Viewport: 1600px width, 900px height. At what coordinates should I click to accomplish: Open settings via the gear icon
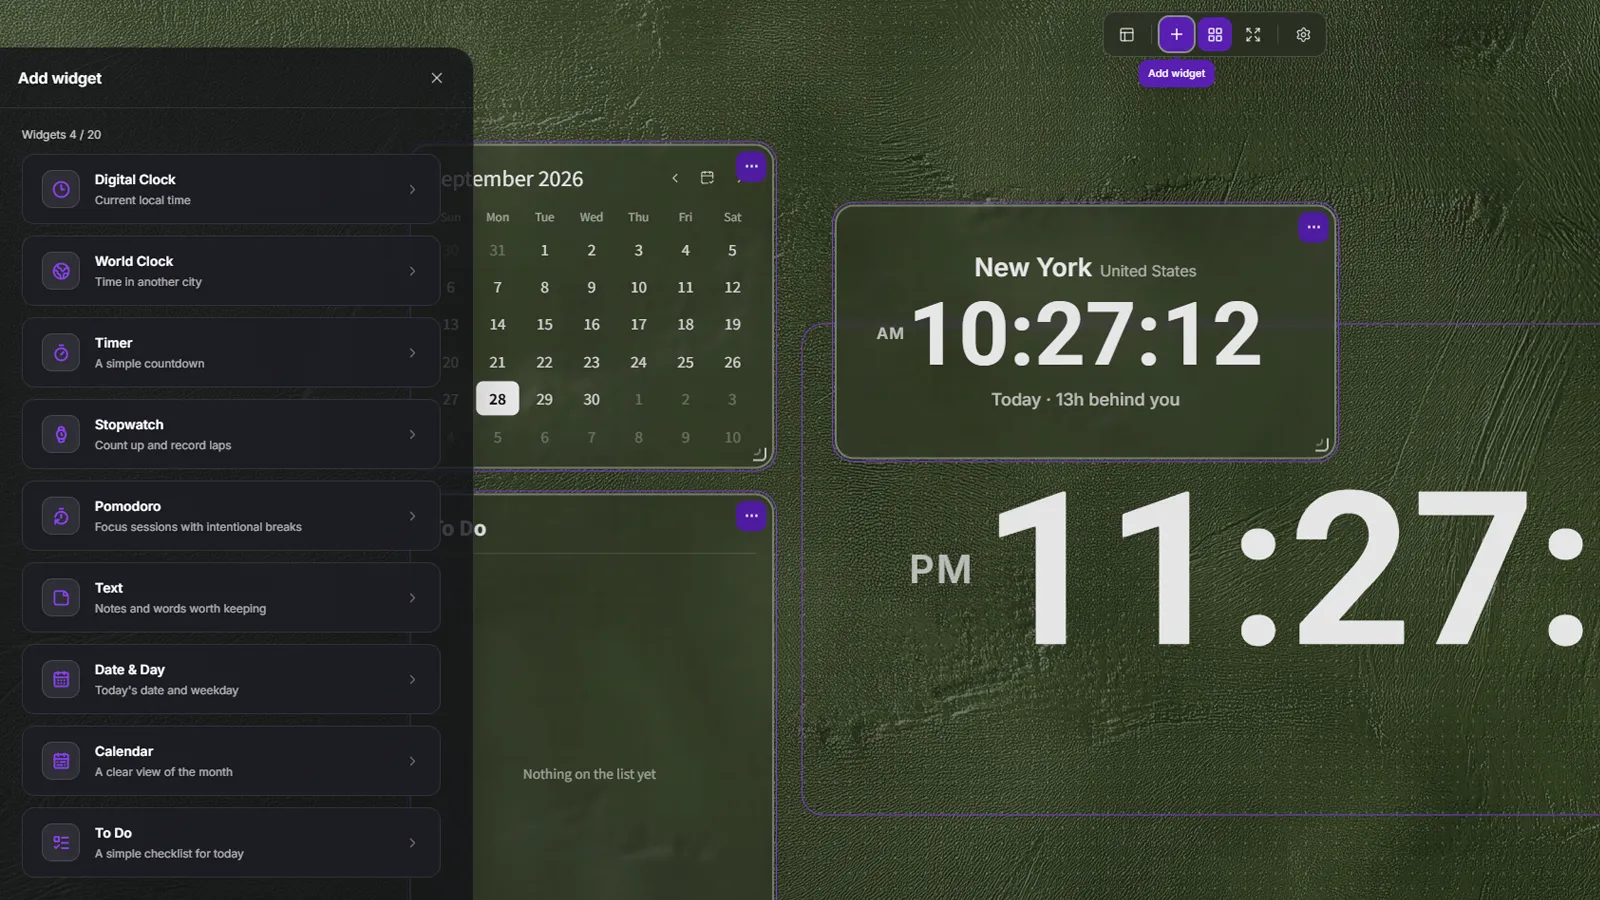(x=1303, y=34)
